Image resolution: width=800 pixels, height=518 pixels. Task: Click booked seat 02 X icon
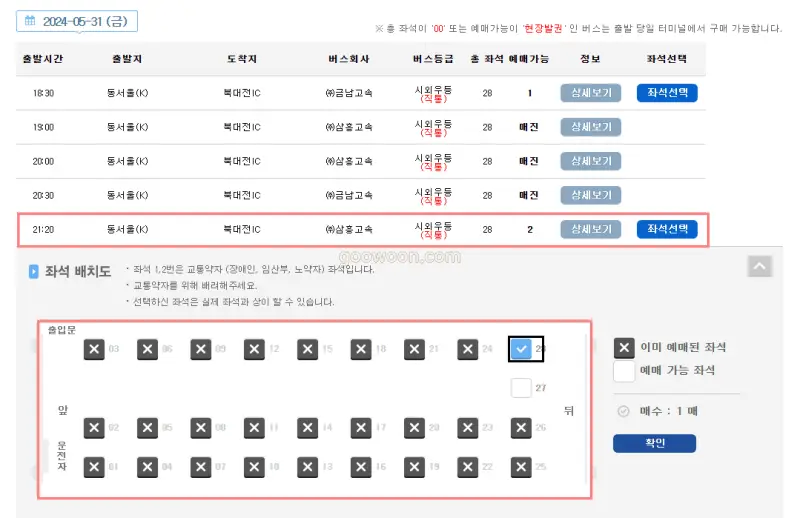(x=94, y=428)
